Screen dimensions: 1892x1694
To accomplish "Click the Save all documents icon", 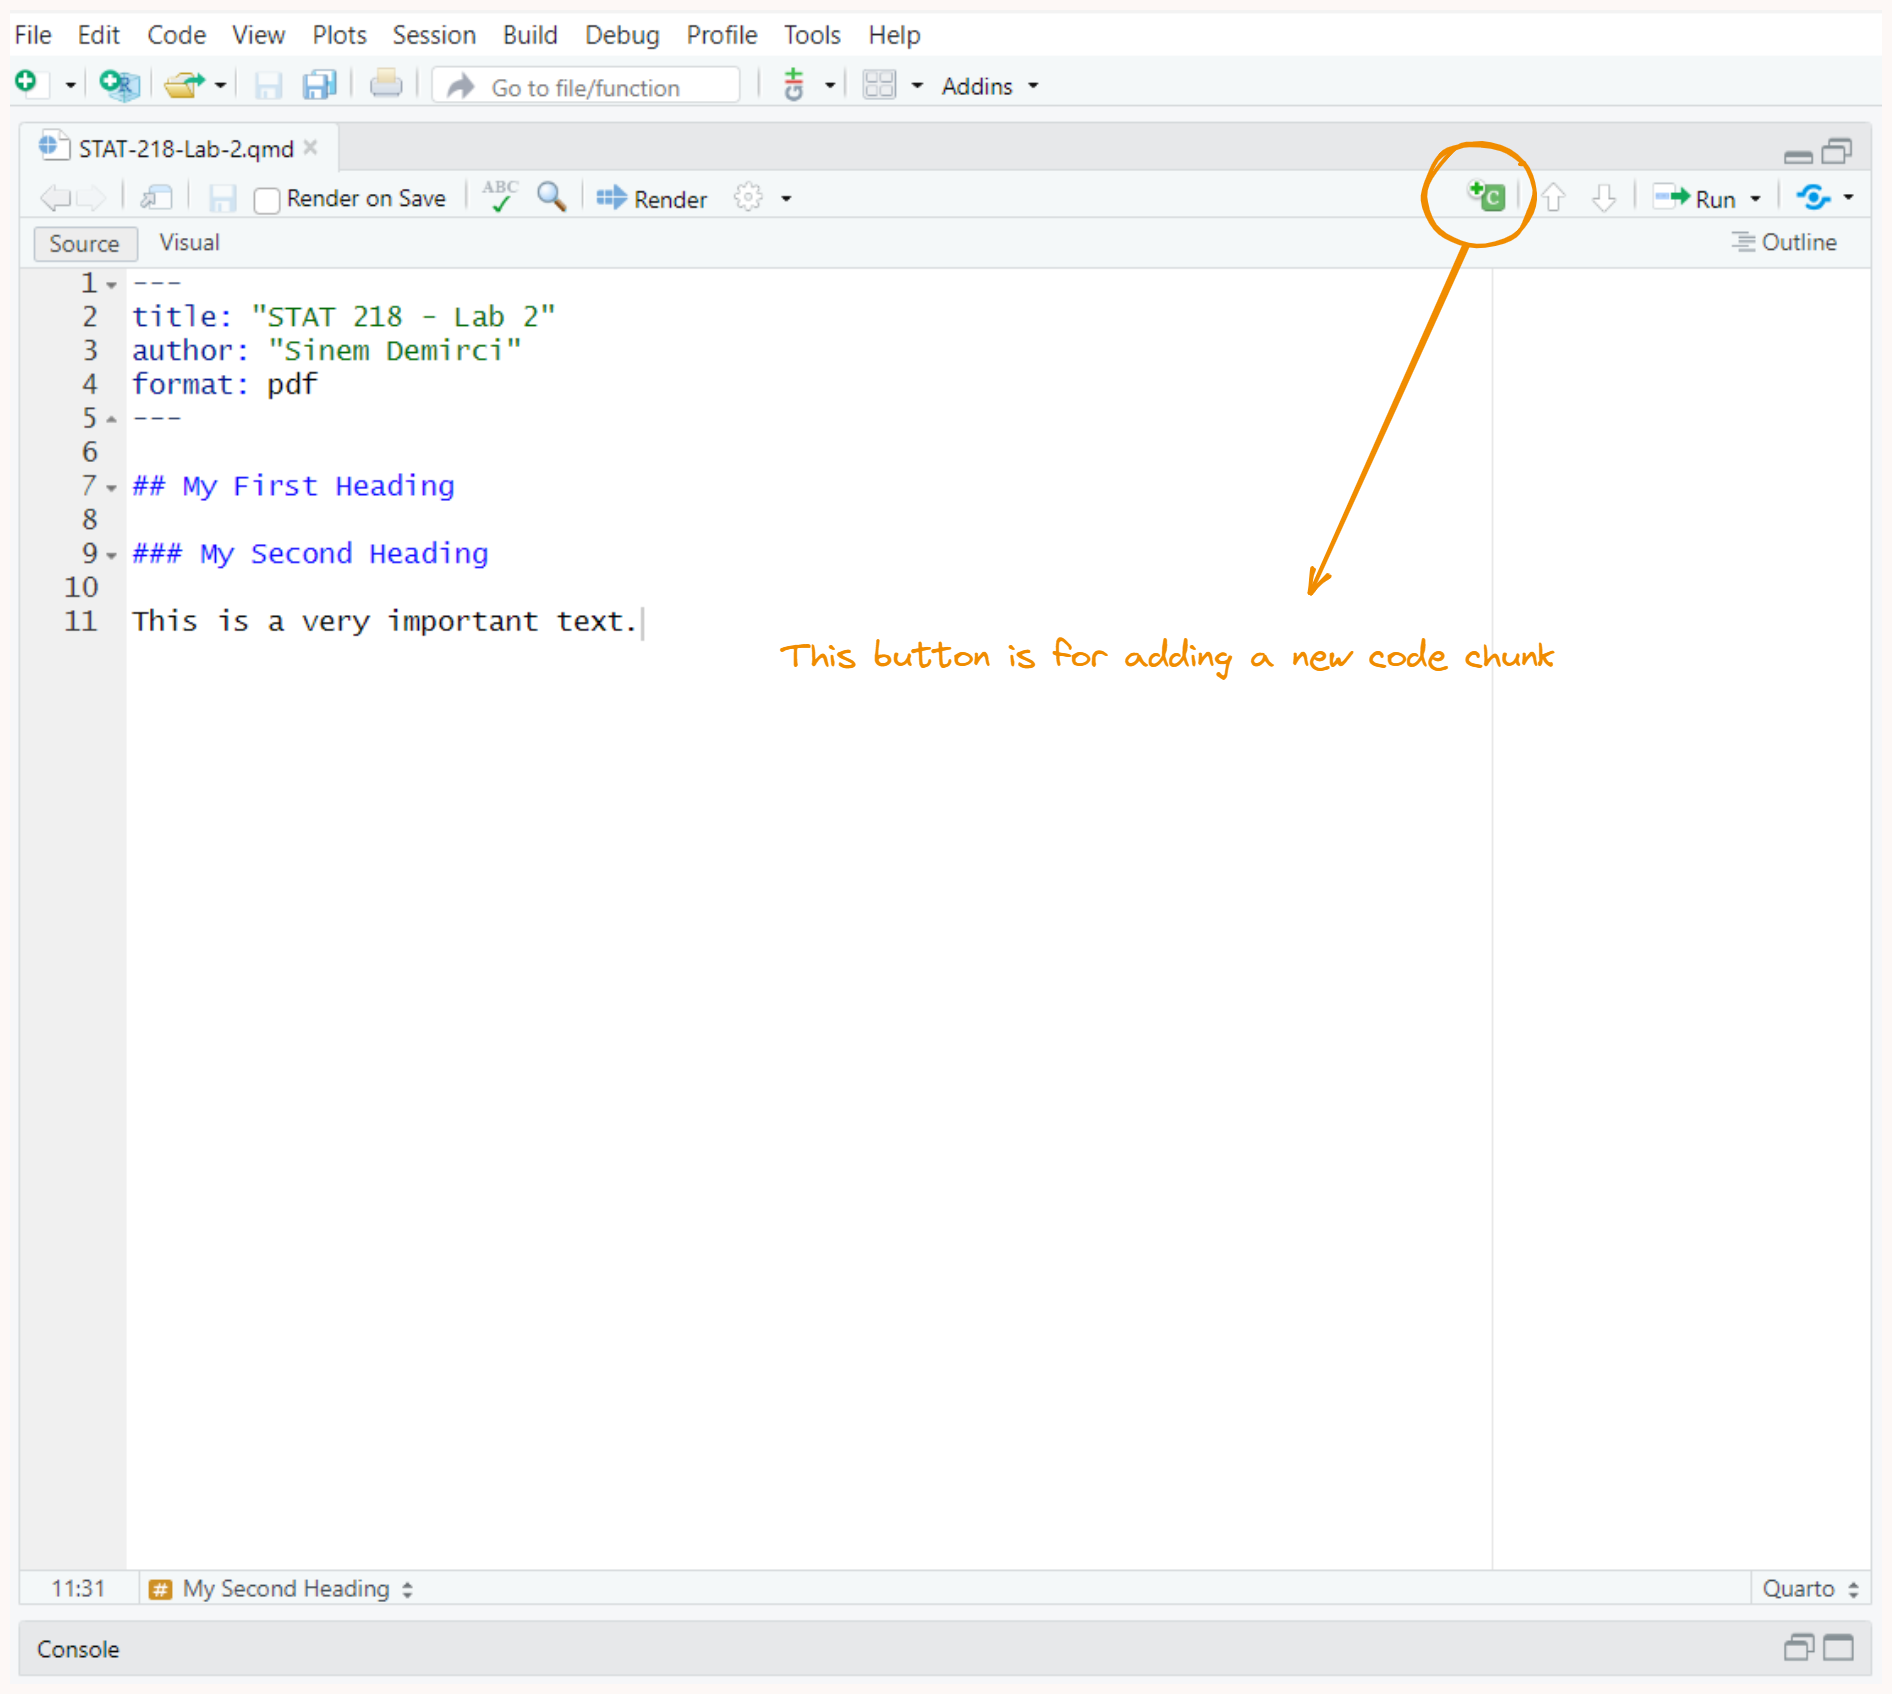I will click(320, 86).
